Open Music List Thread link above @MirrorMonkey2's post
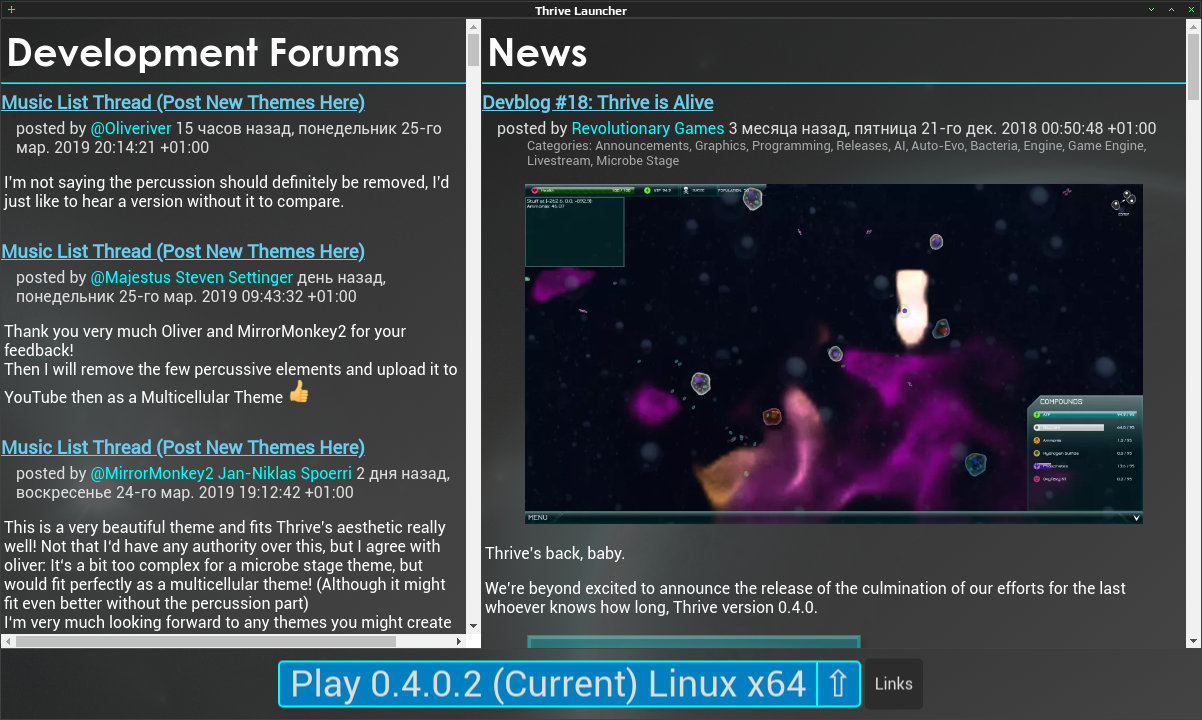 (x=183, y=447)
